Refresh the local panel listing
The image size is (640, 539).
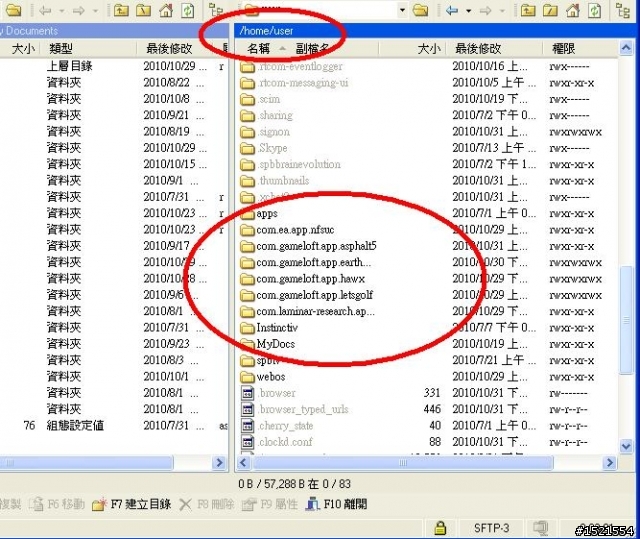(x=188, y=10)
